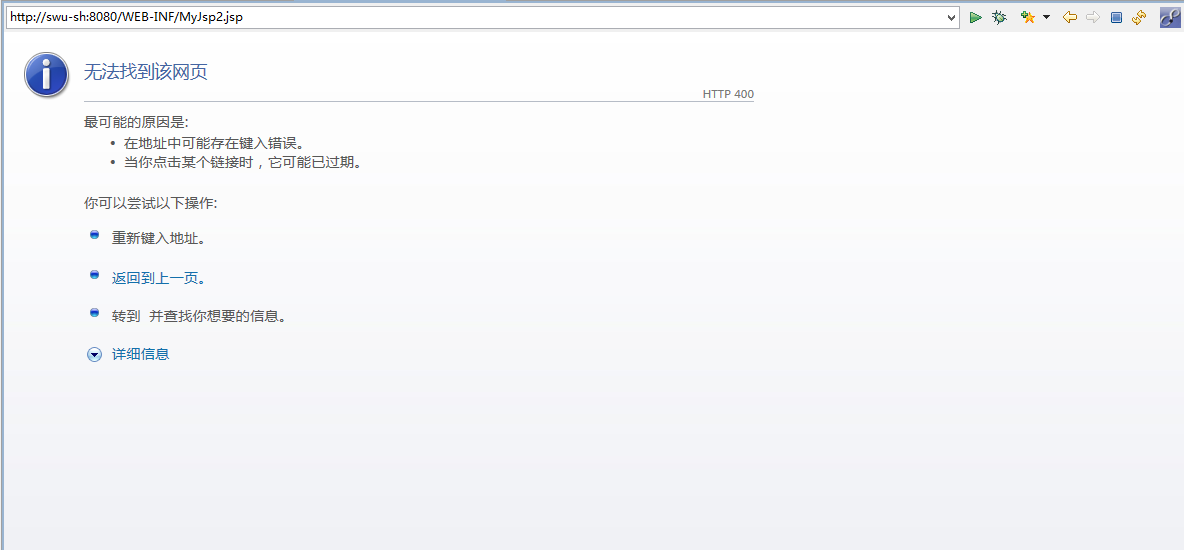The width and height of the screenshot is (1184, 550).
Task: Click the HTTP 400 text
Action: click(728, 94)
